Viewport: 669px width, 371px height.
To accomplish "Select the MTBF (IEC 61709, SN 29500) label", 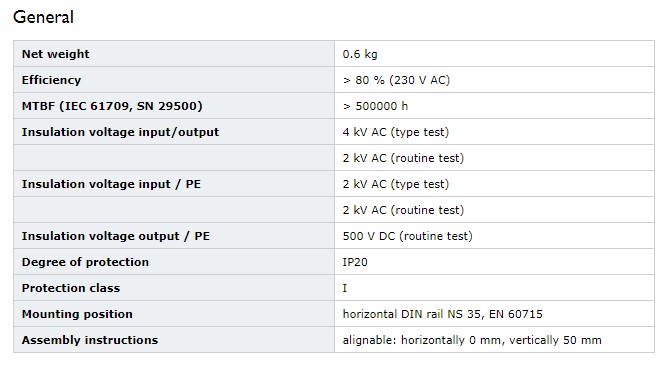I will point(112,106).
